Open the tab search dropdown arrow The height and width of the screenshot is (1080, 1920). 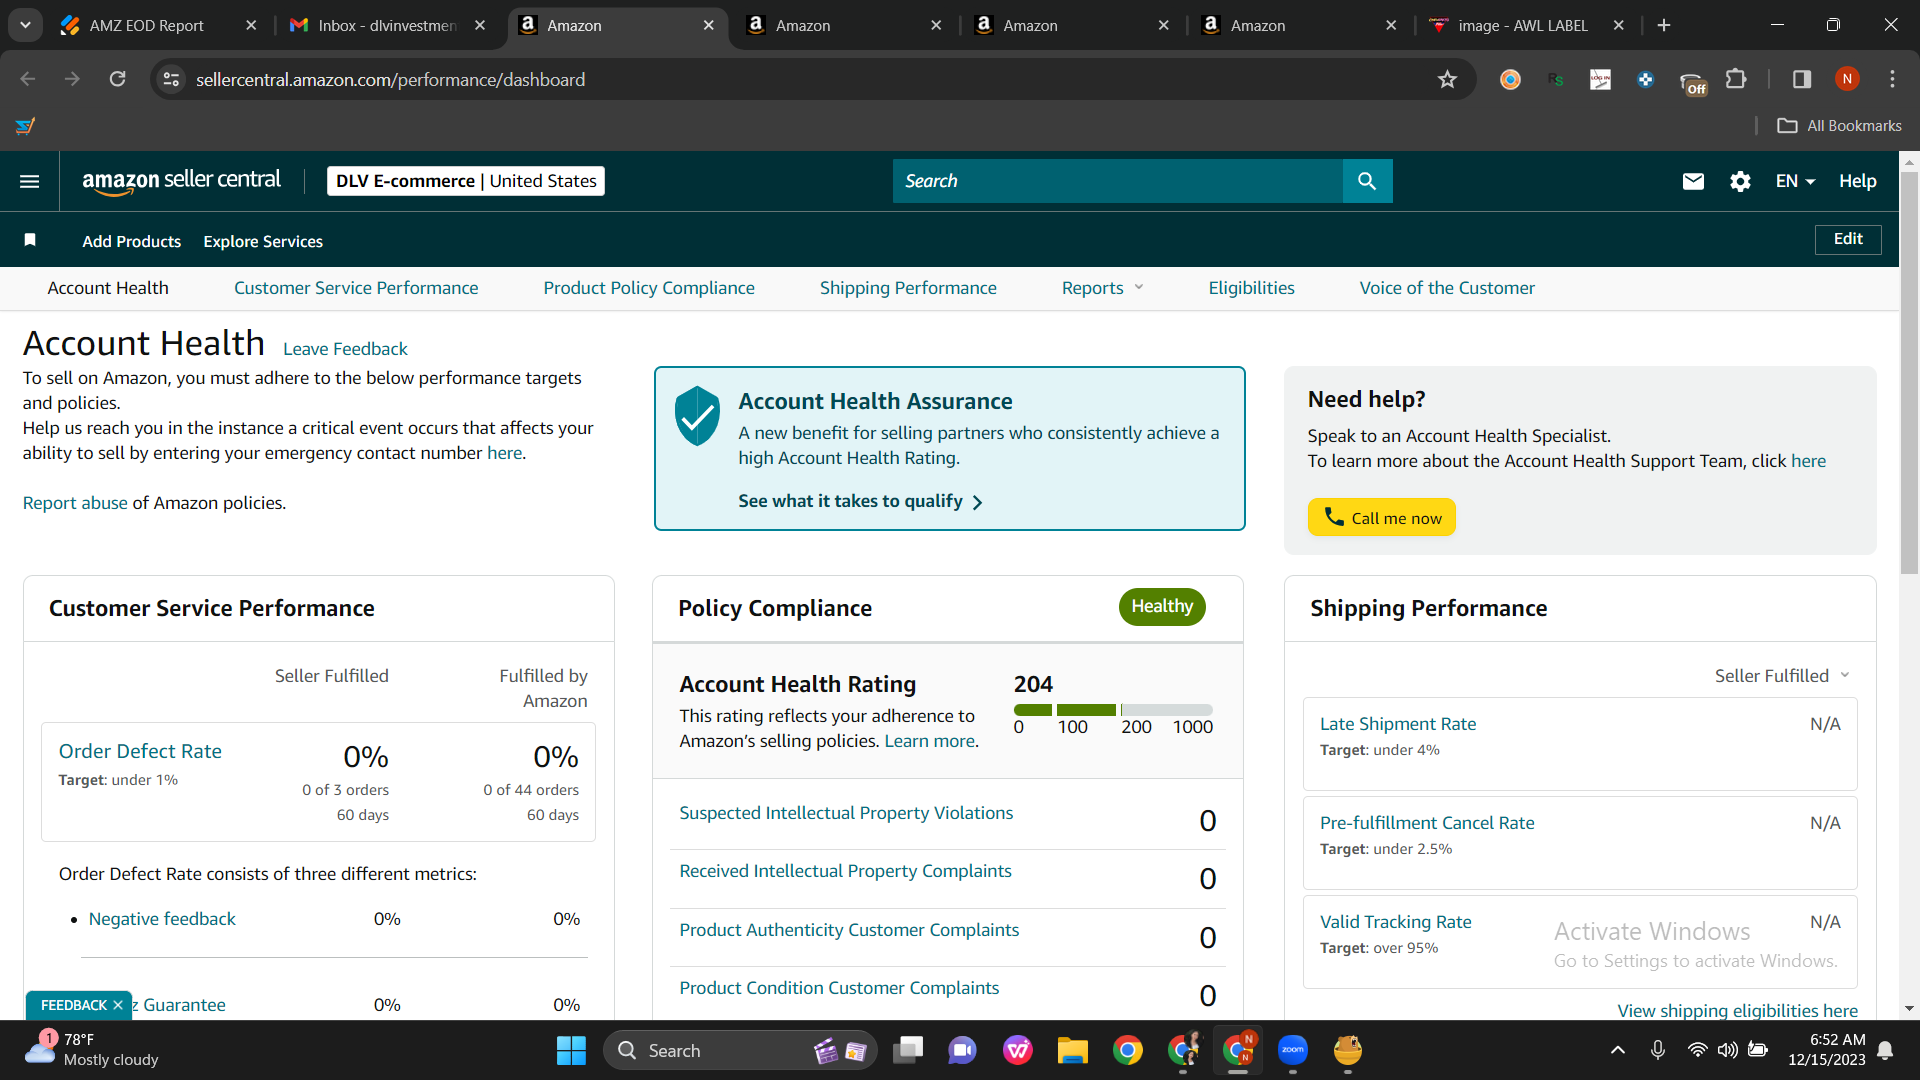(x=25, y=25)
